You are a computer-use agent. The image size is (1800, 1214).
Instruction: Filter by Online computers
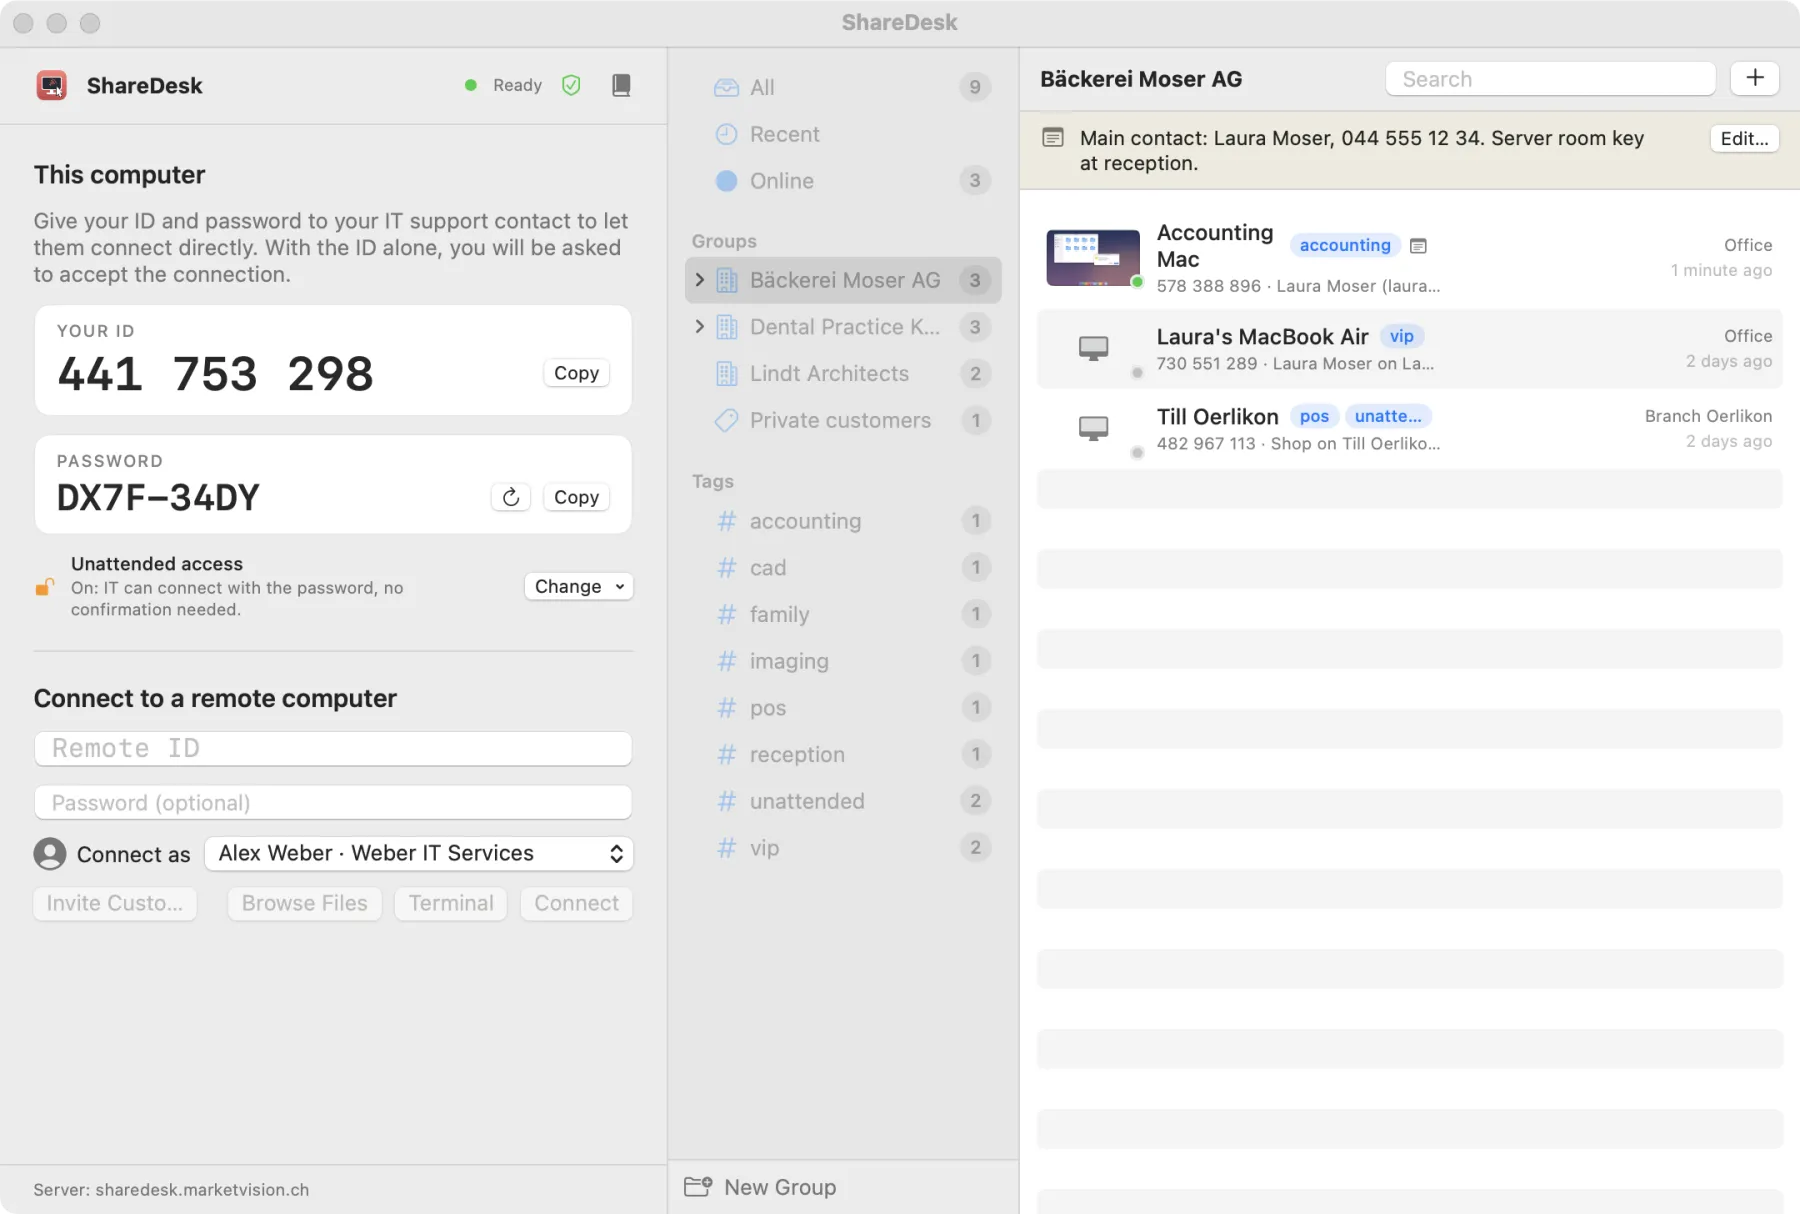(x=843, y=181)
